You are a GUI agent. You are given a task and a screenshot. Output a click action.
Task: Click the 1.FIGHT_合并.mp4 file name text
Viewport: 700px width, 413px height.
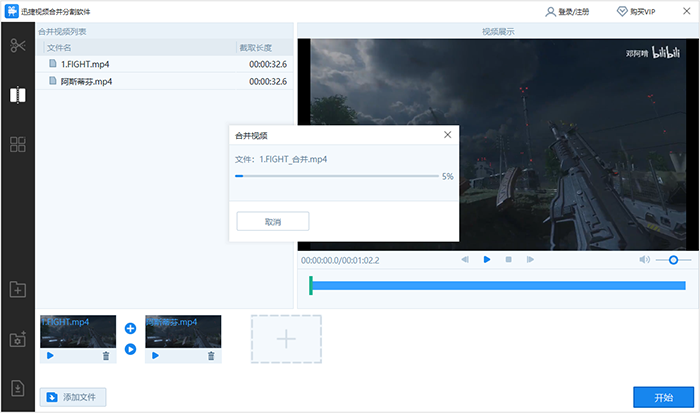pyautogui.click(x=293, y=159)
